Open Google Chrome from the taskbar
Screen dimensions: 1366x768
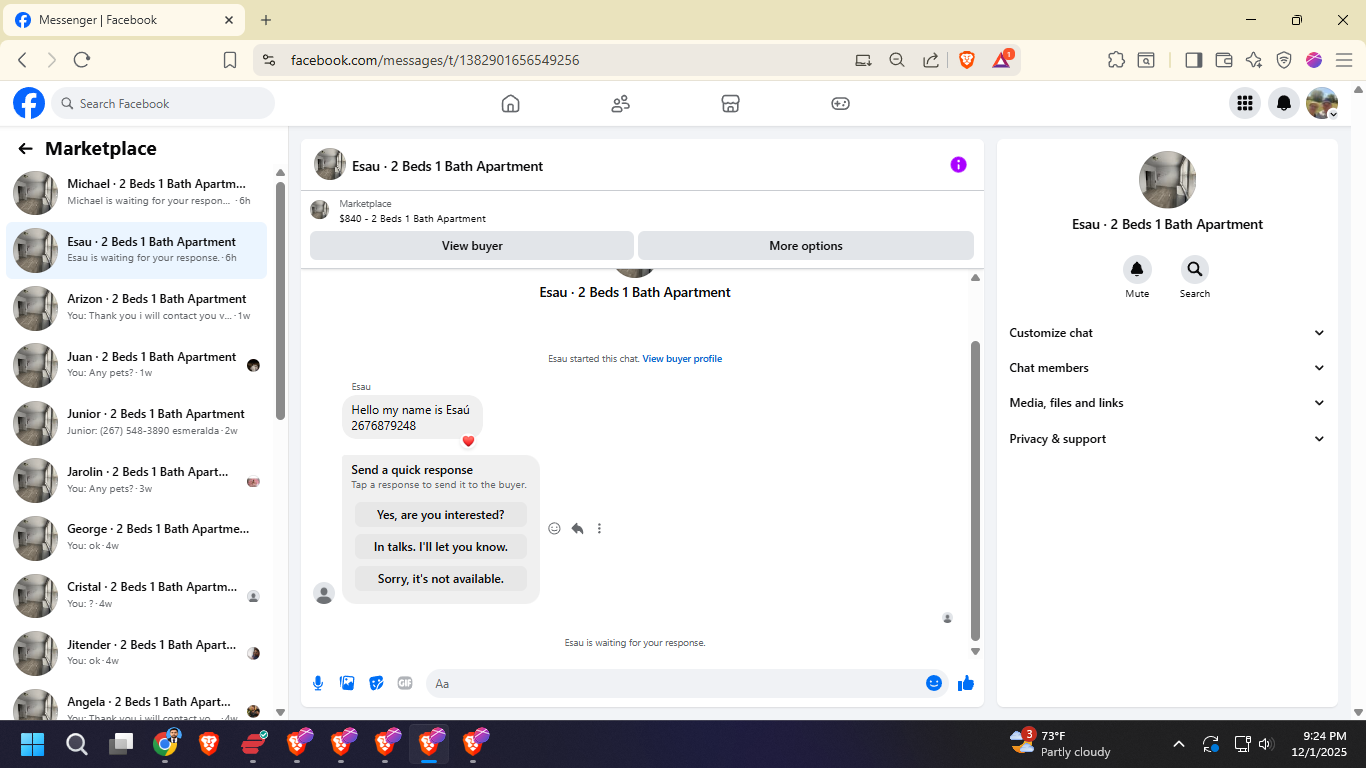click(166, 744)
